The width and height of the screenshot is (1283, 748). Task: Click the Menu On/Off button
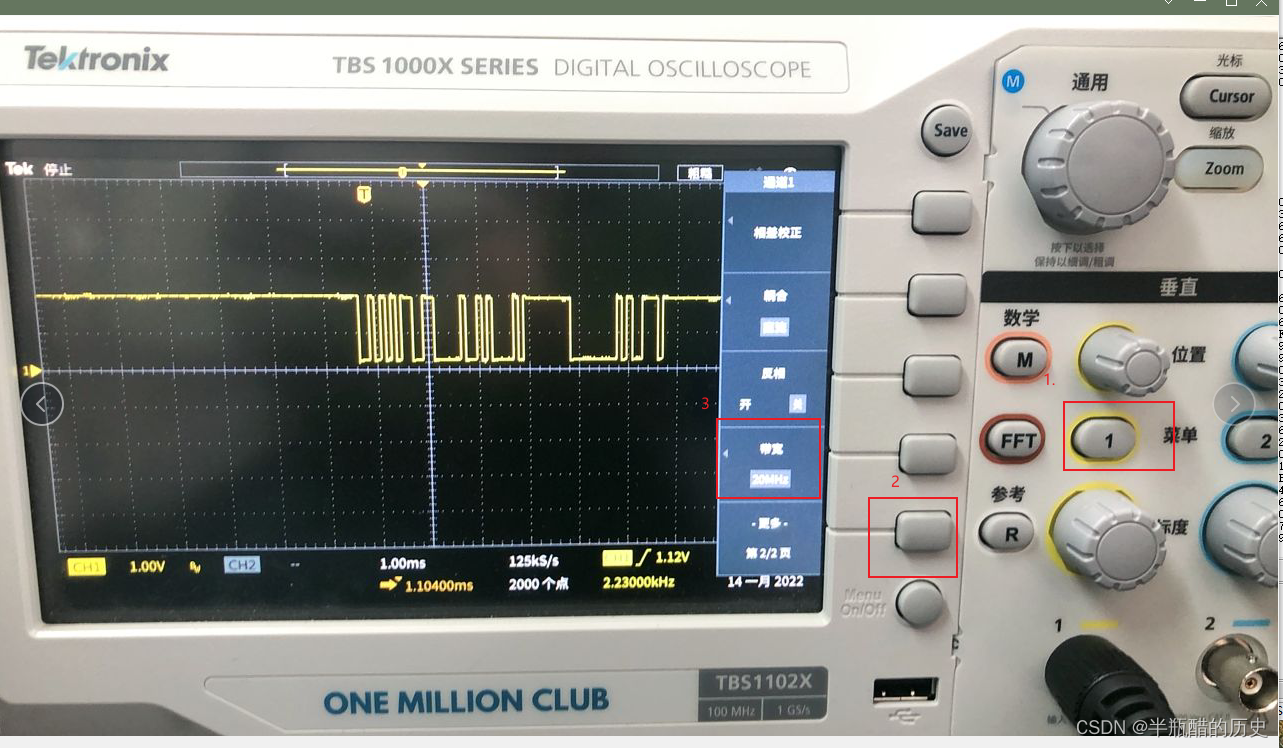click(x=918, y=604)
